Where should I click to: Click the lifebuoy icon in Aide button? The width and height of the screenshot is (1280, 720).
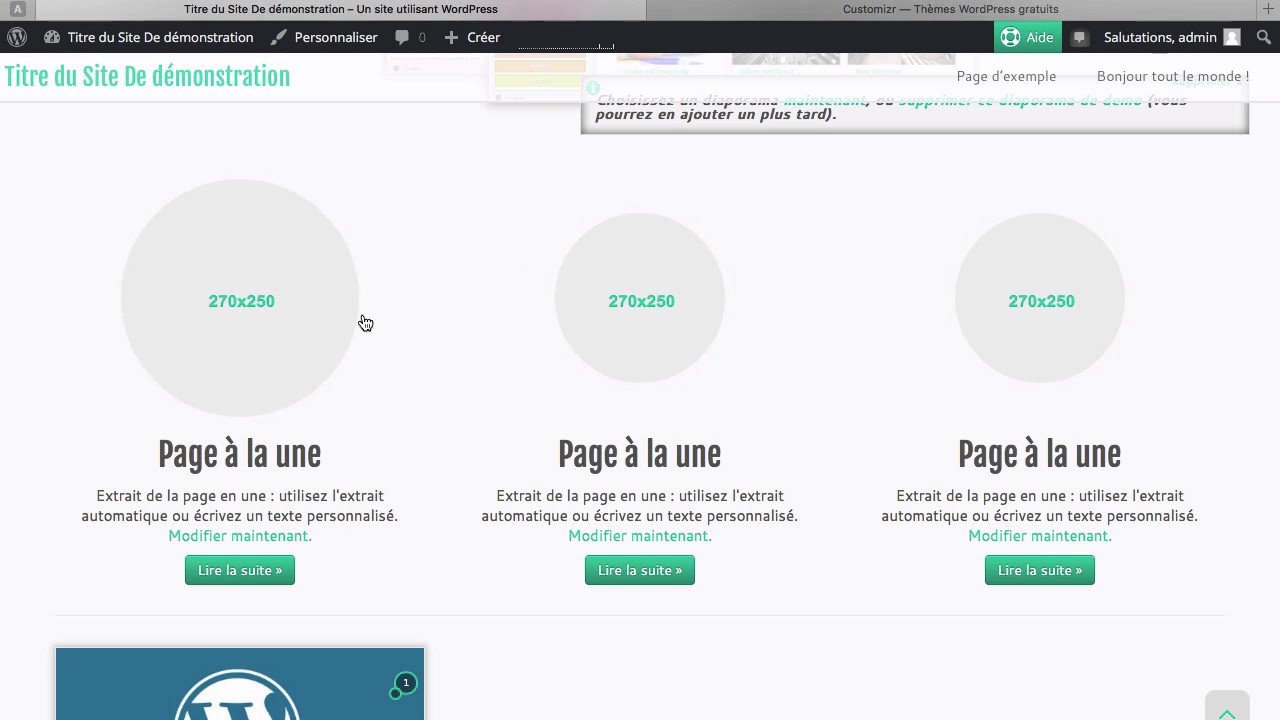pos(1011,37)
